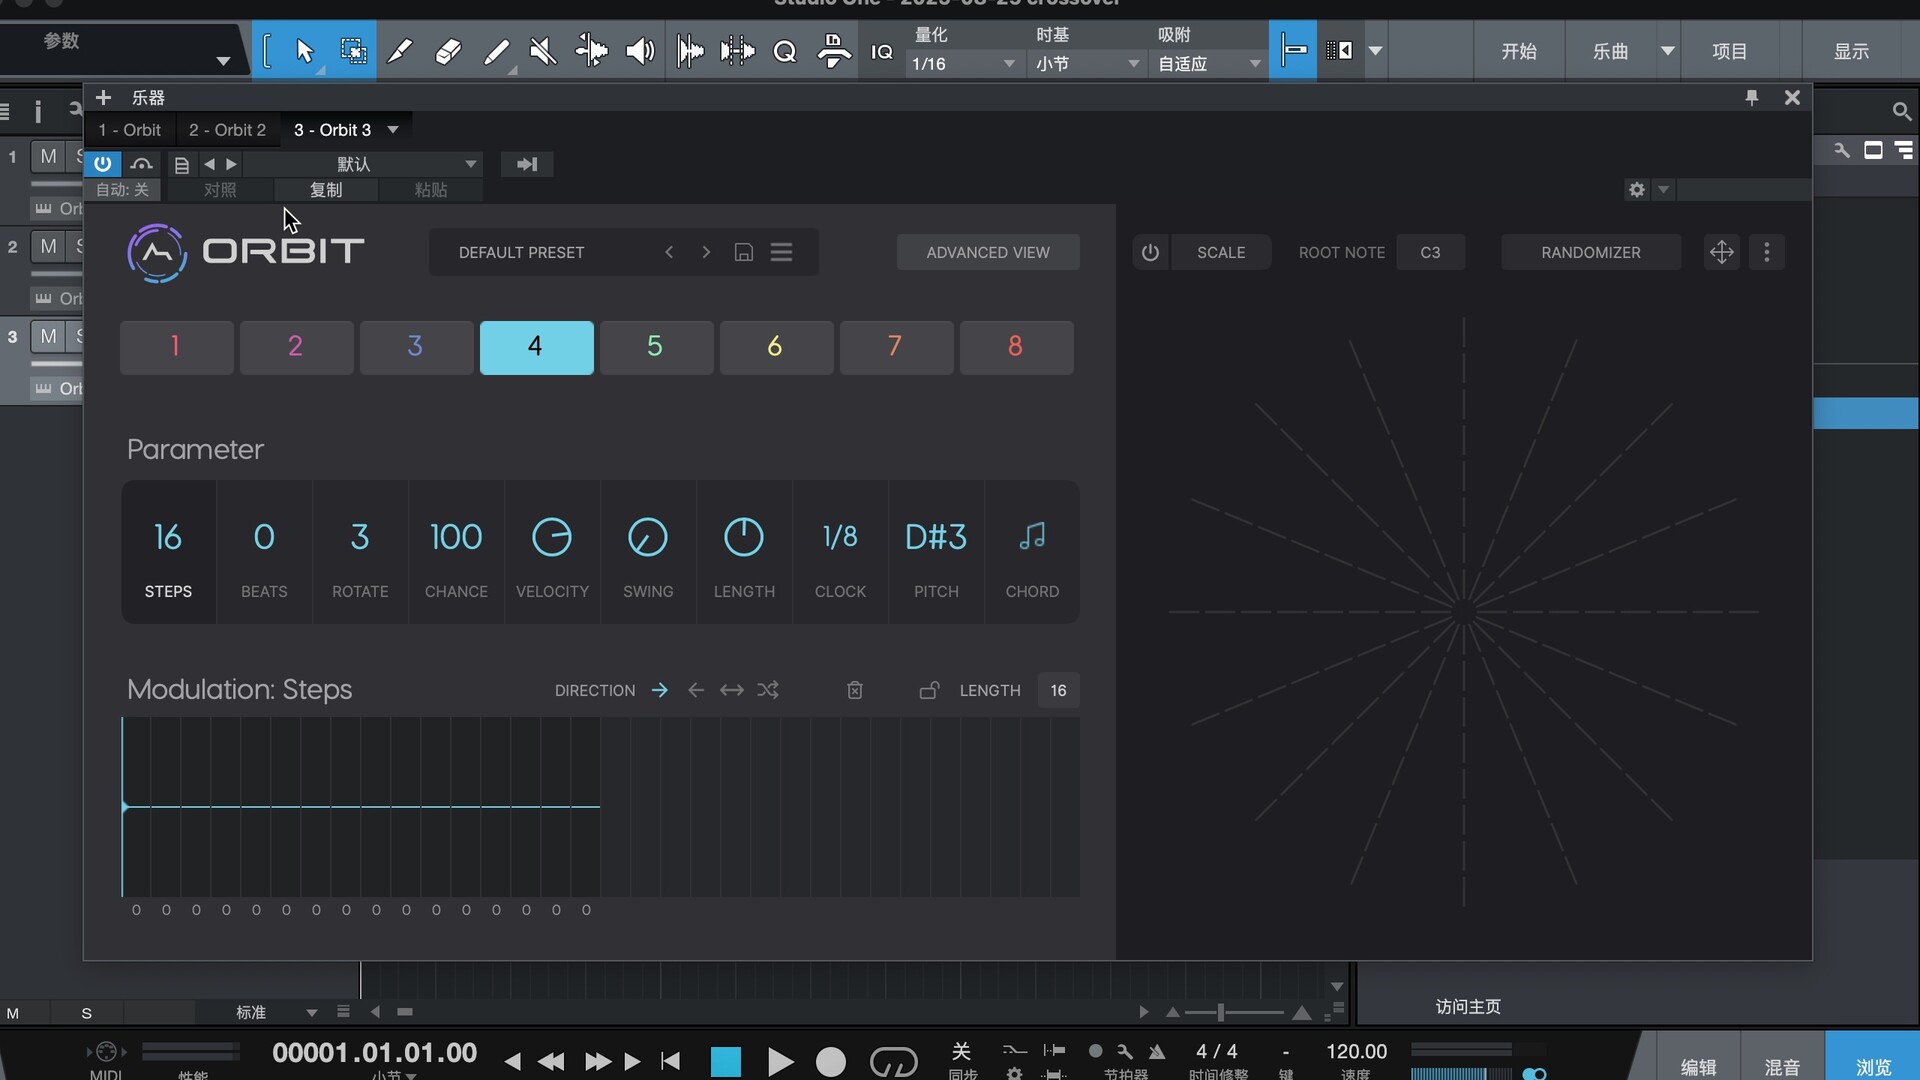Toggle the transport Loop button
The width and height of the screenshot is (1920, 1080).
(x=893, y=1062)
